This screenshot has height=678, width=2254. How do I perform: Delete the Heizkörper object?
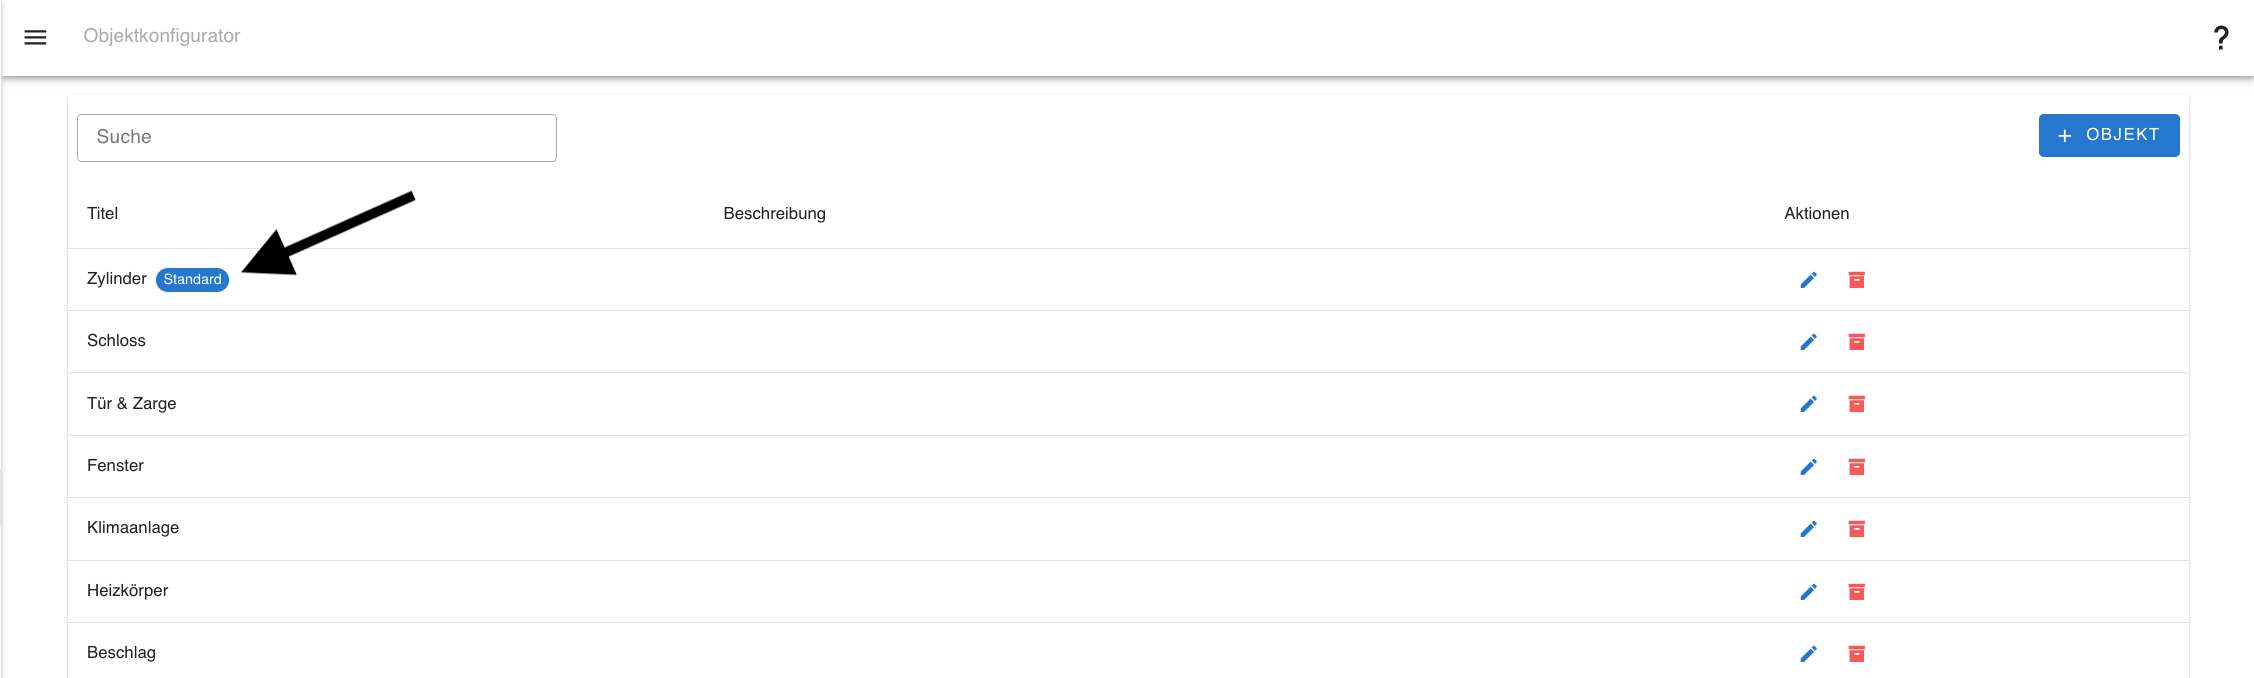coord(1856,592)
